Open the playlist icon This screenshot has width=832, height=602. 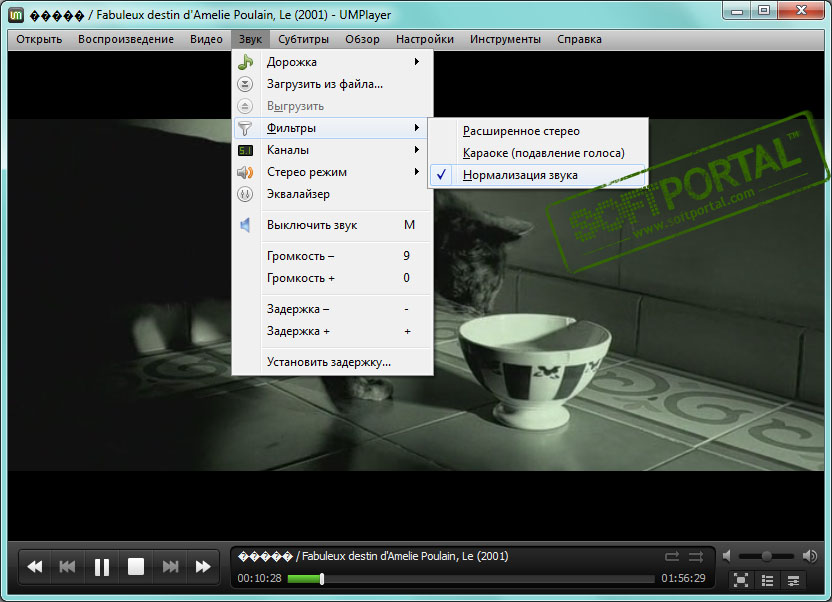point(767,580)
